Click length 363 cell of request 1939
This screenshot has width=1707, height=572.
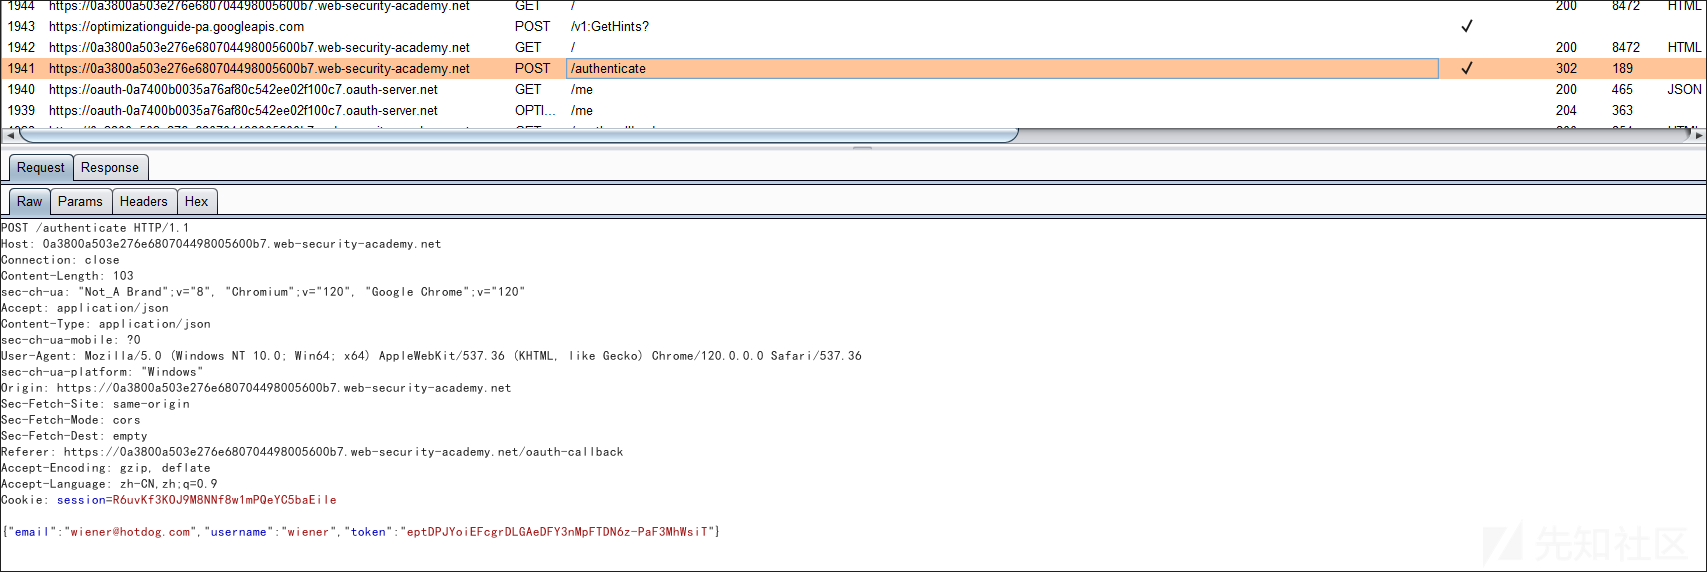point(1622,110)
